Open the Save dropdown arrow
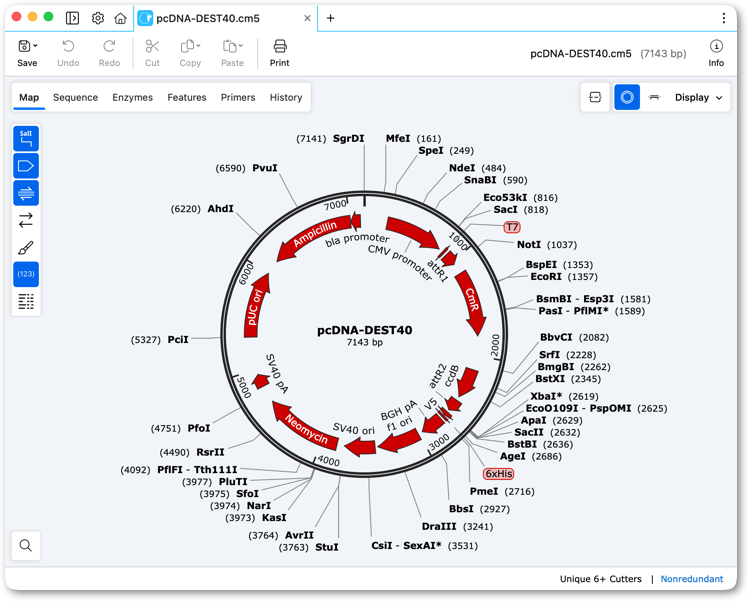Image resolution: width=748 pixels, height=601 pixels. tap(35, 46)
